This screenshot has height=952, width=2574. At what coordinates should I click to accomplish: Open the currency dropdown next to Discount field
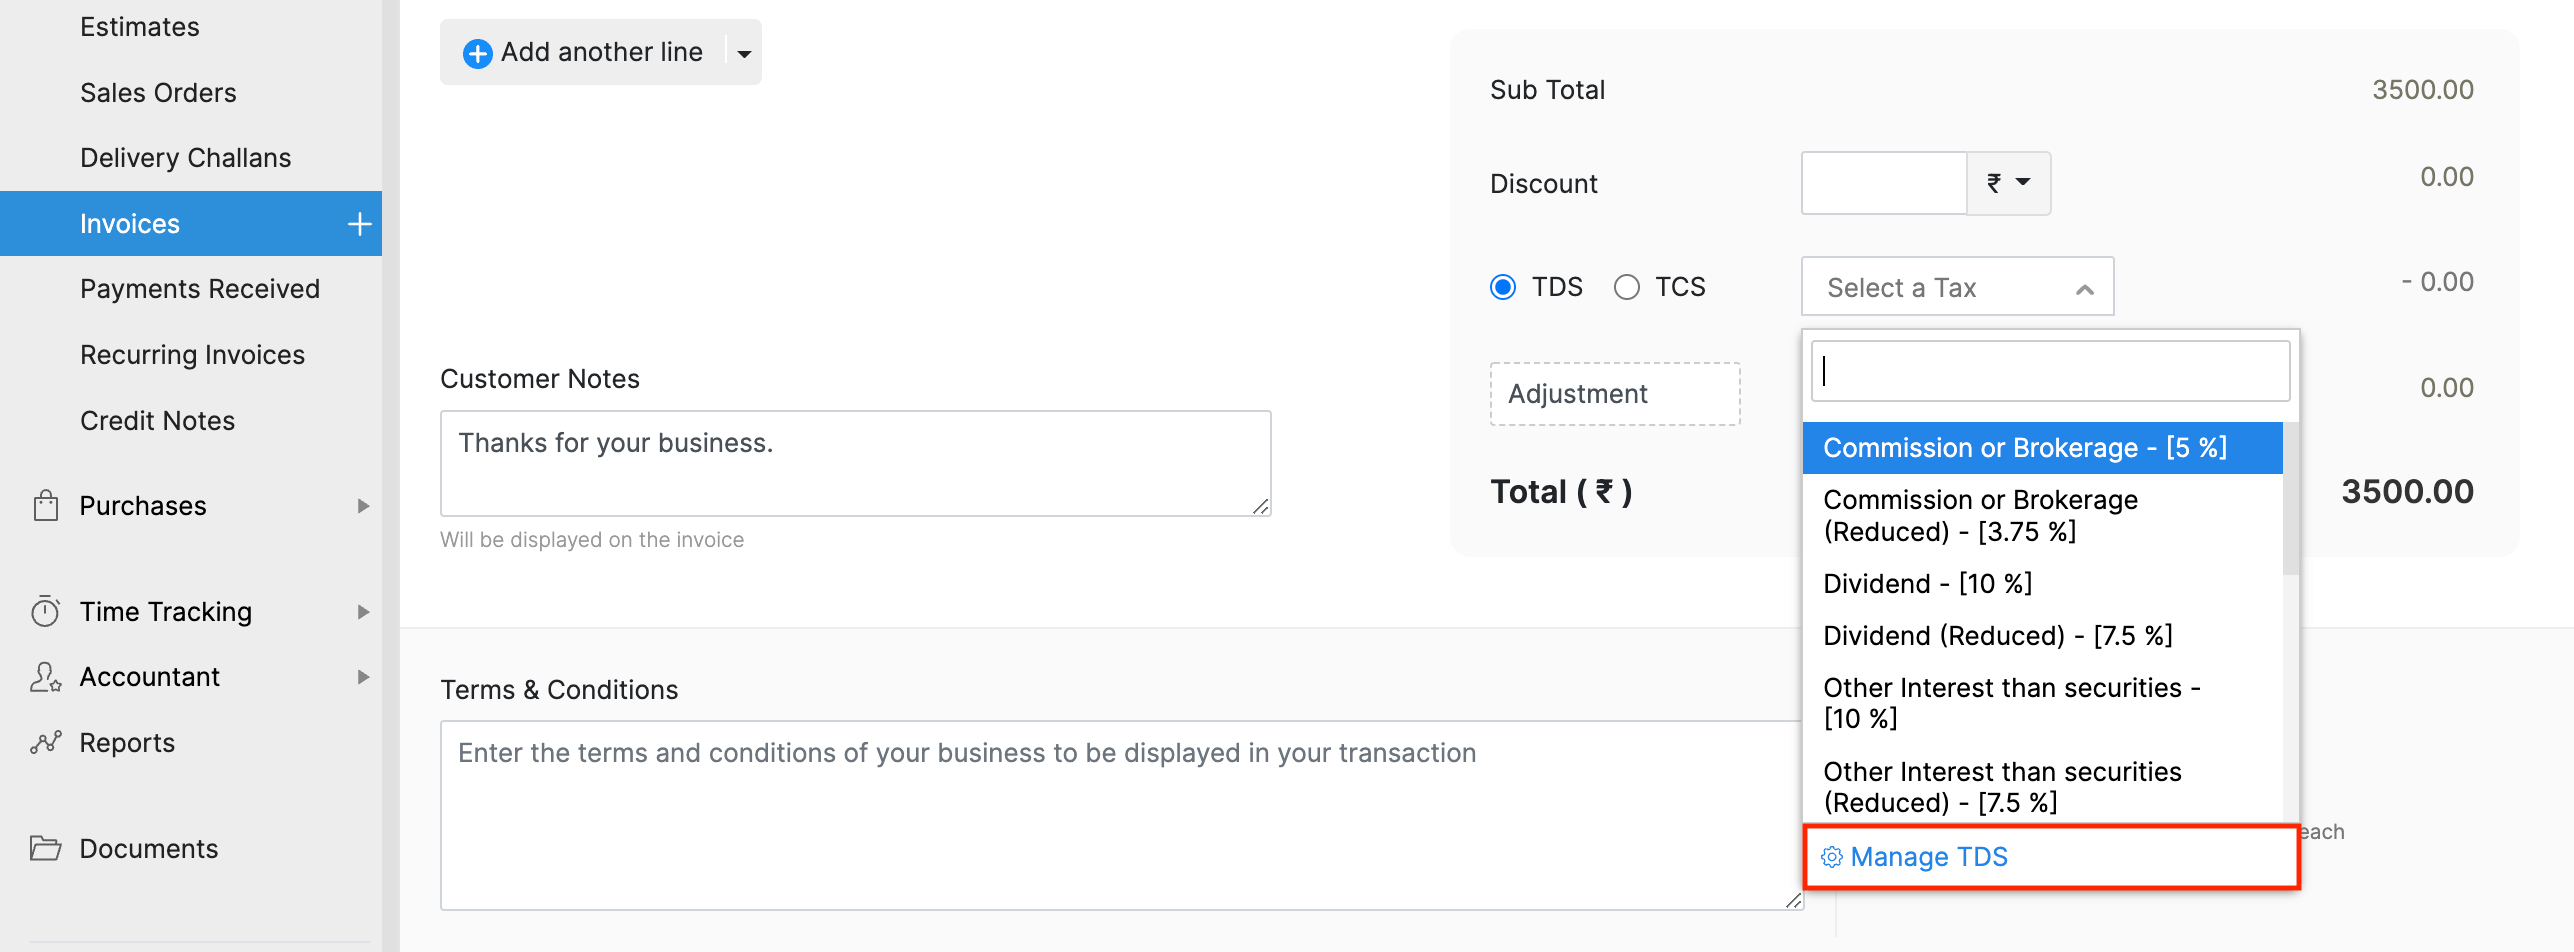(2007, 183)
